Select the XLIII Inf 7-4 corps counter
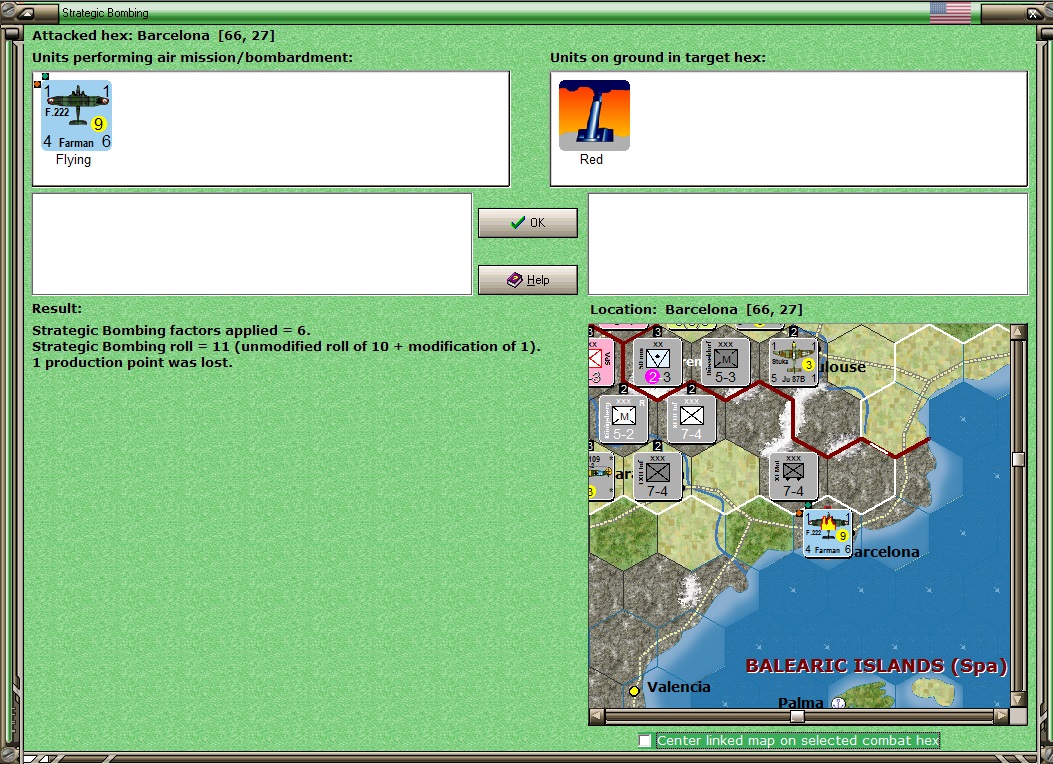1053x764 pixels. [691, 419]
